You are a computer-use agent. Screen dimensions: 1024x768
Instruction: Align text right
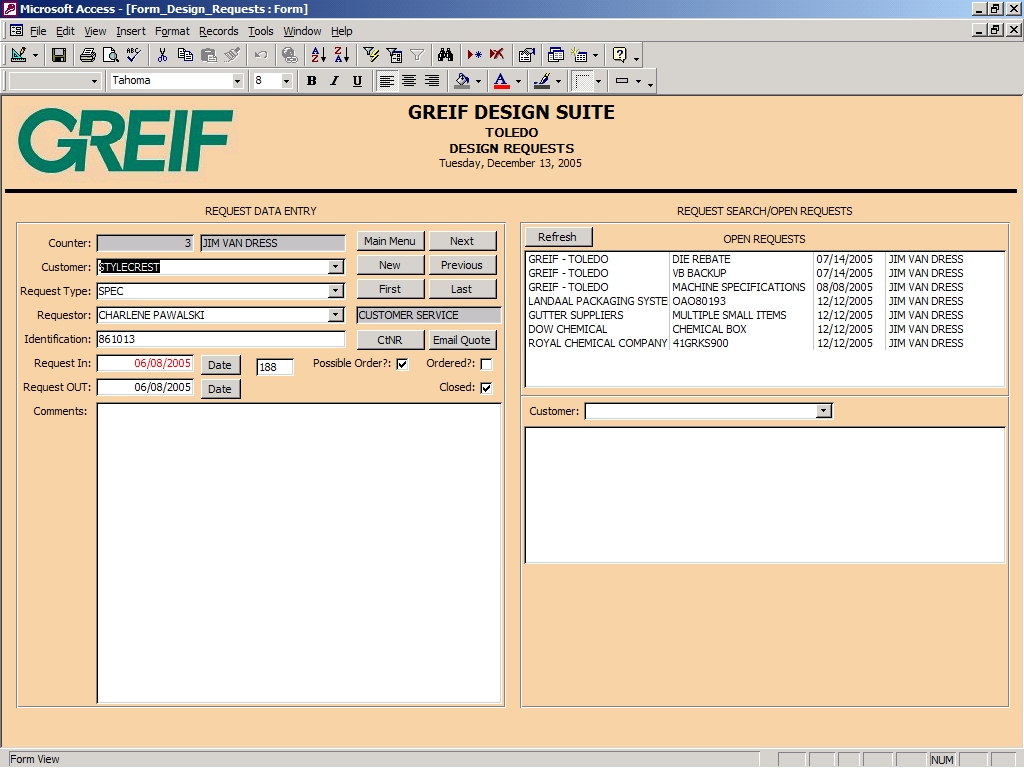(x=432, y=81)
